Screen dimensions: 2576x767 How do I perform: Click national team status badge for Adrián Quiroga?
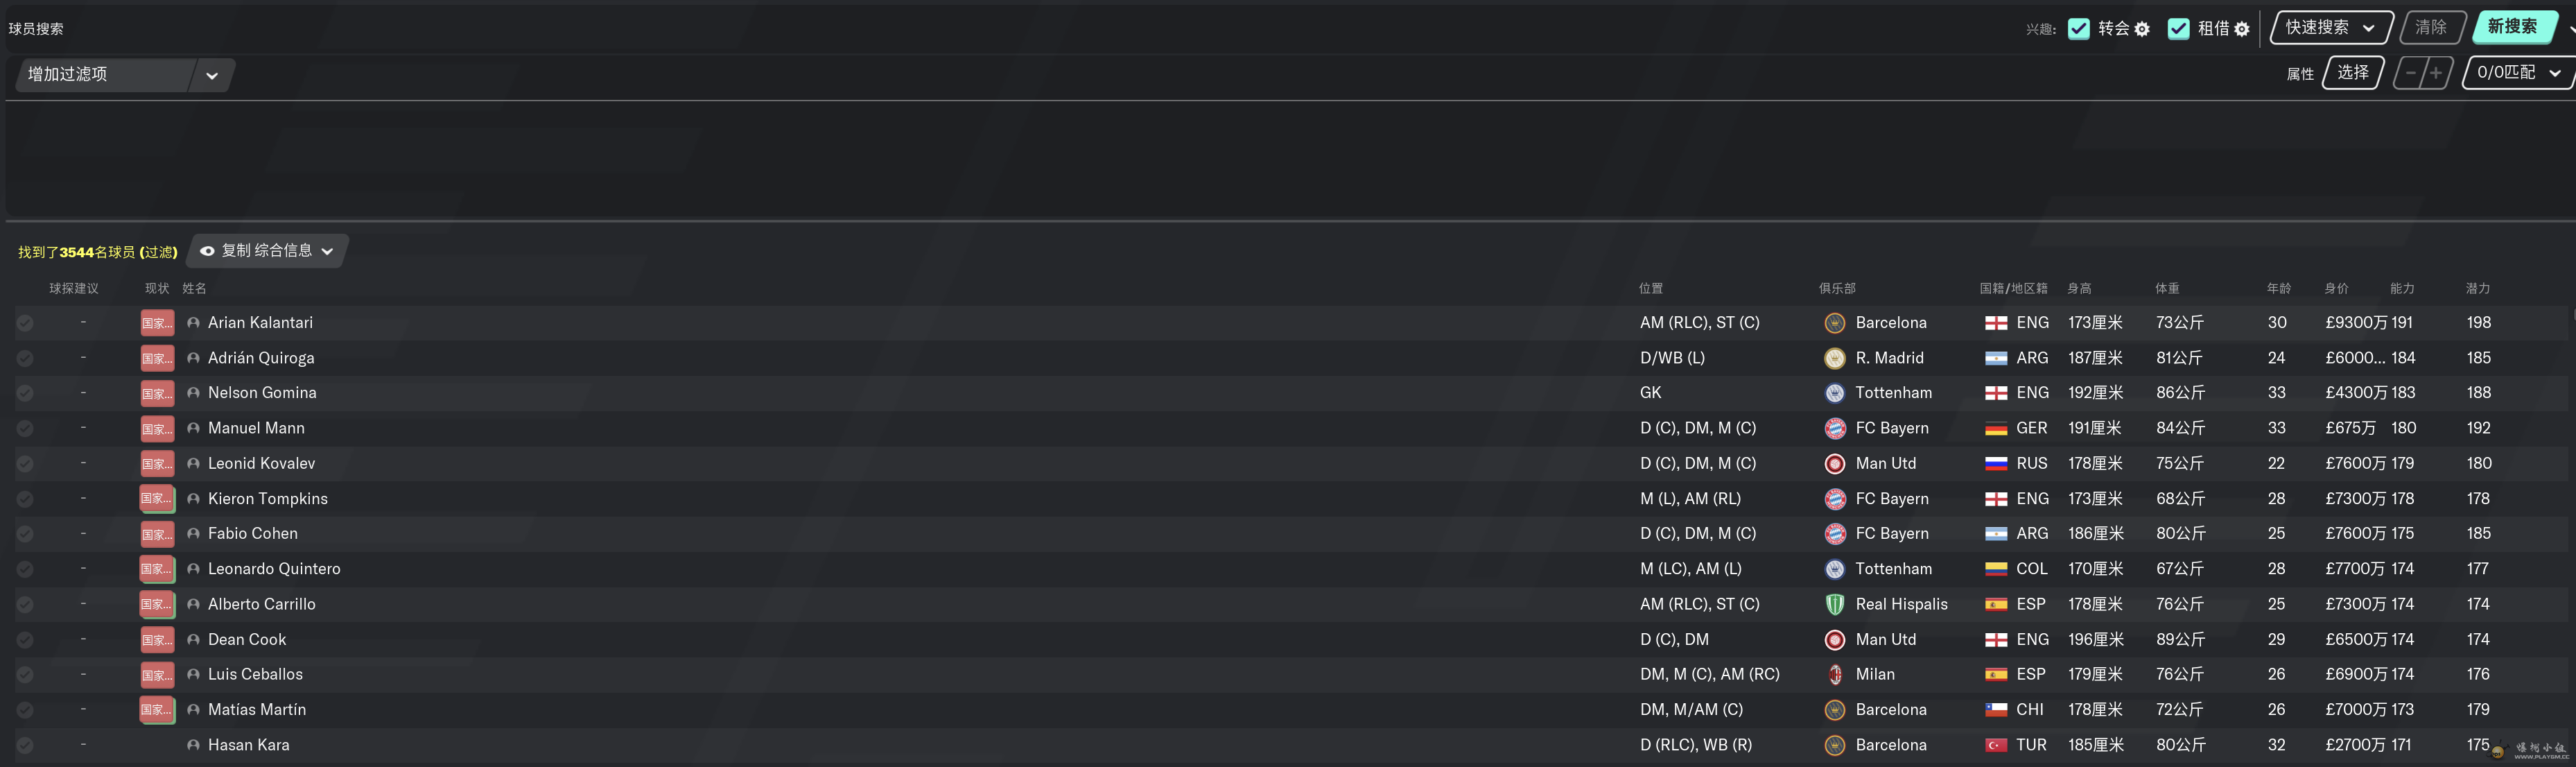pos(157,358)
